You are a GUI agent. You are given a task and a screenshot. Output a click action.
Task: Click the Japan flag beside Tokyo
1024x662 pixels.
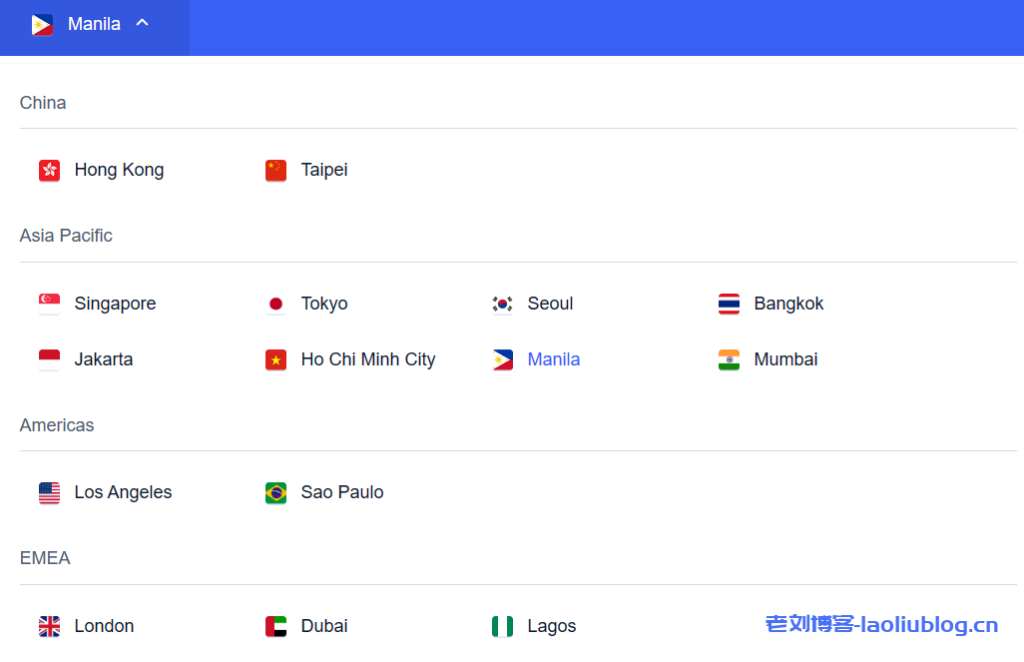[x=276, y=304]
